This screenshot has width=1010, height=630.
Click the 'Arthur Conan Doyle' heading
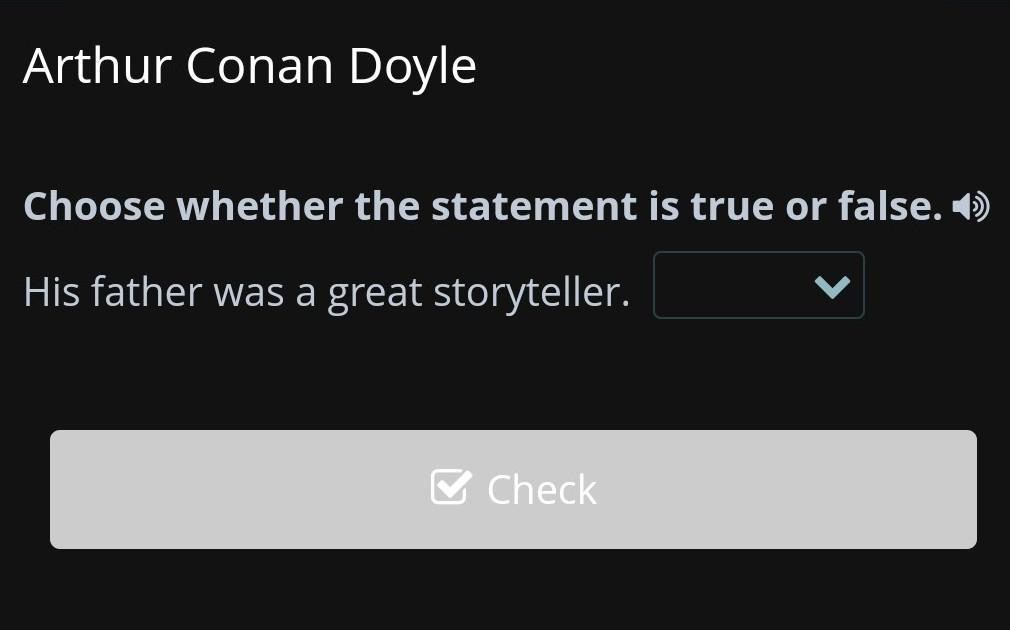249,66
